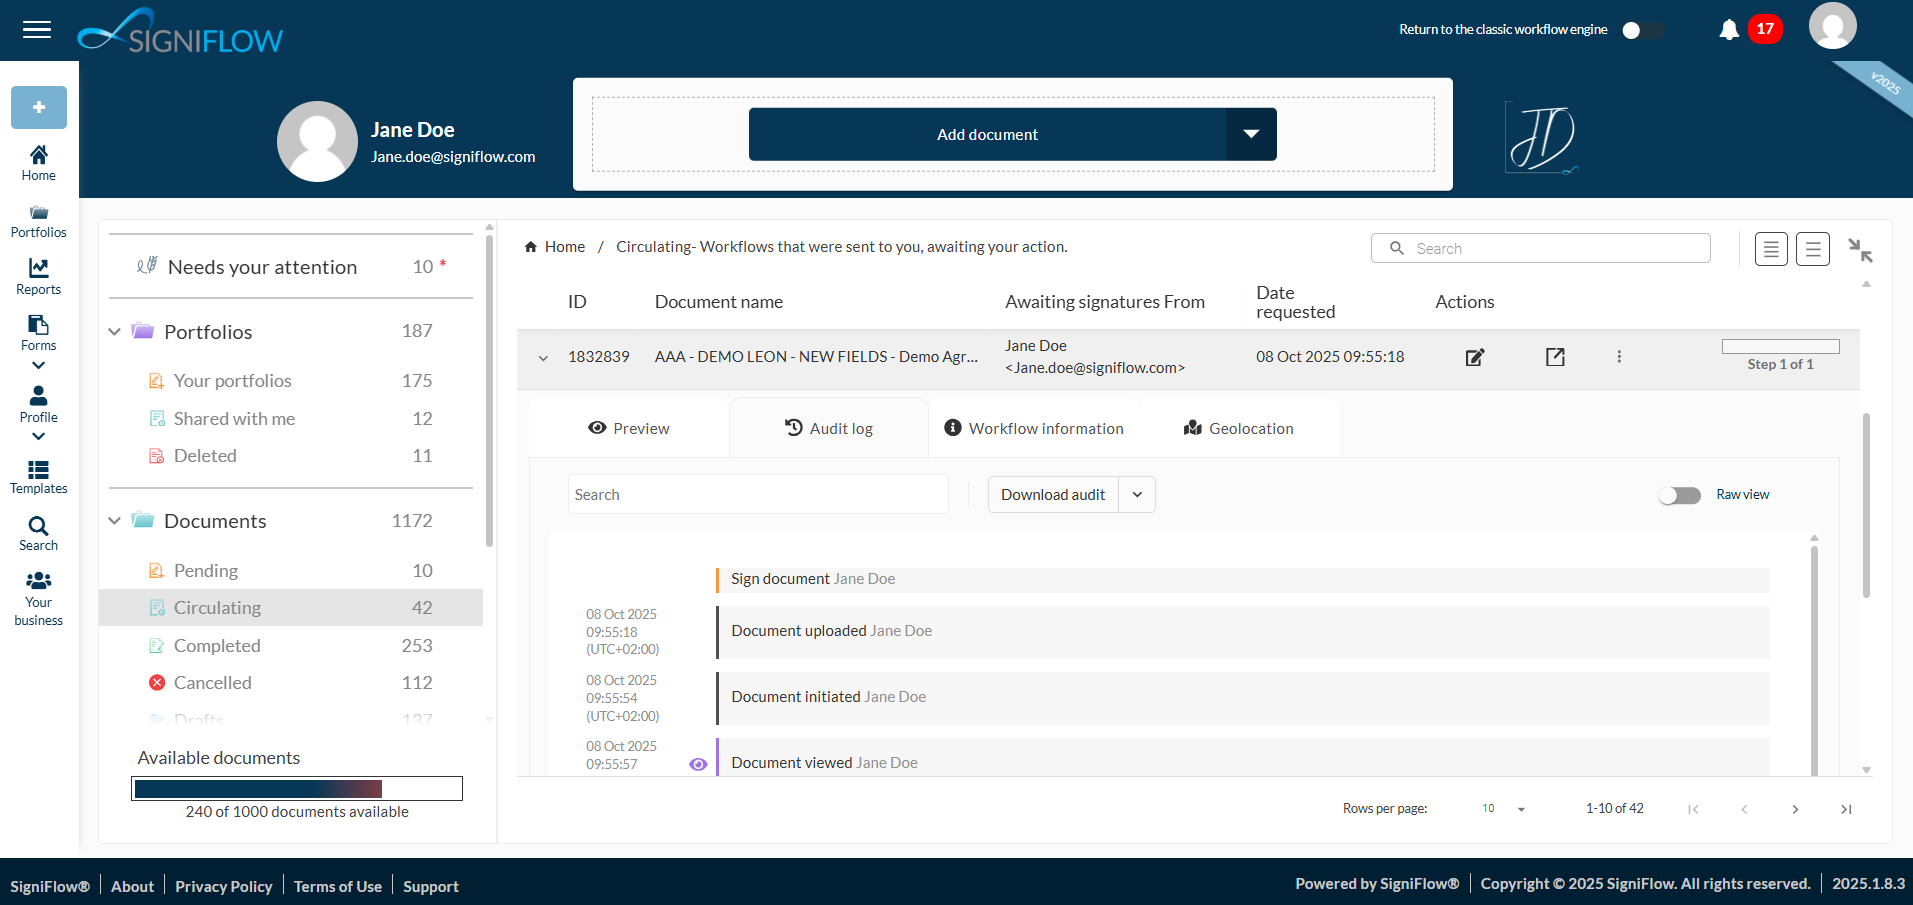1913x905 pixels.
Task: Collapse the Documents folder in the left panel
Action: [114, 520]
